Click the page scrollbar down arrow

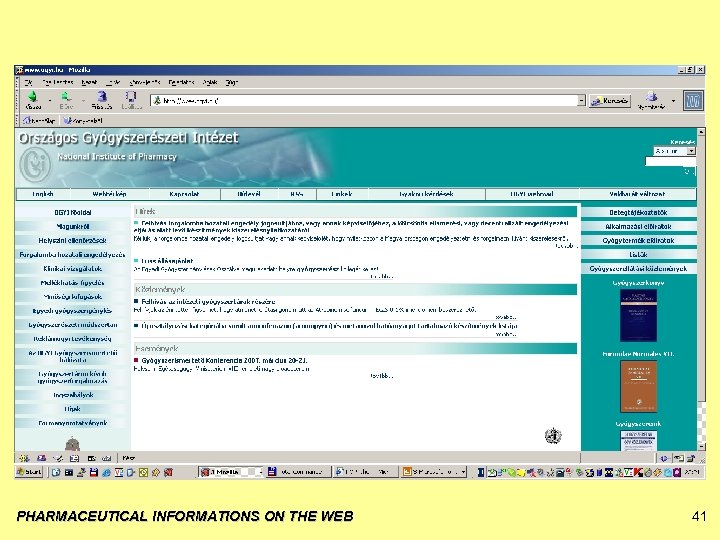pos(701,446)
